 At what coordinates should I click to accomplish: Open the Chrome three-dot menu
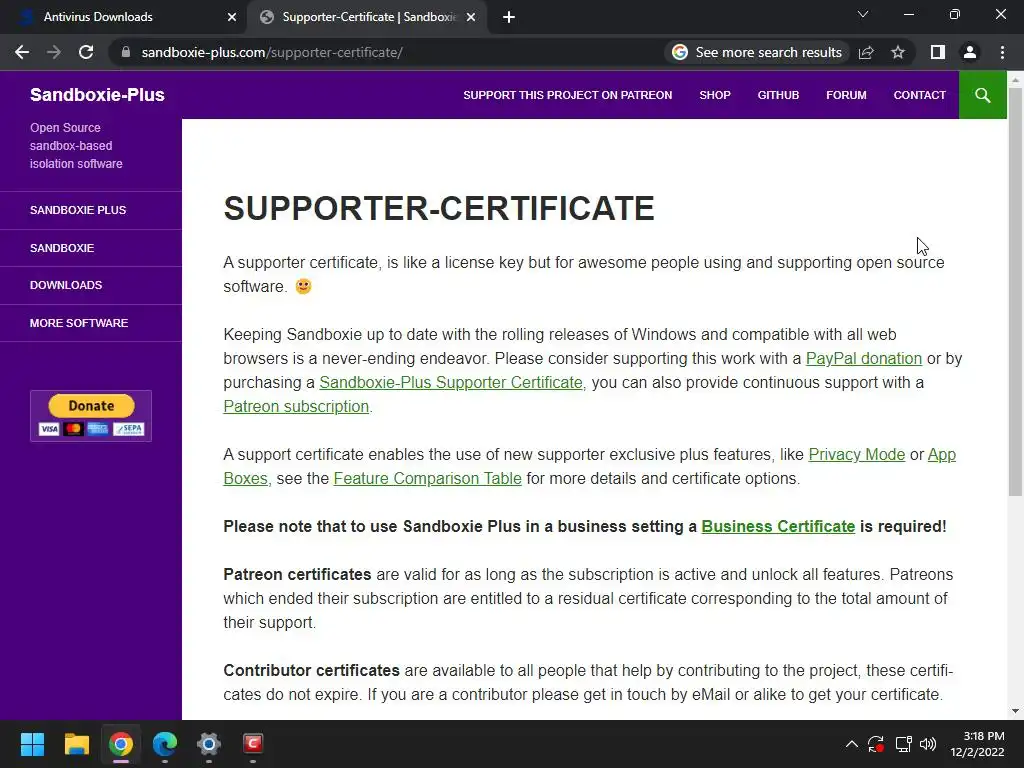pos(1002,52)
